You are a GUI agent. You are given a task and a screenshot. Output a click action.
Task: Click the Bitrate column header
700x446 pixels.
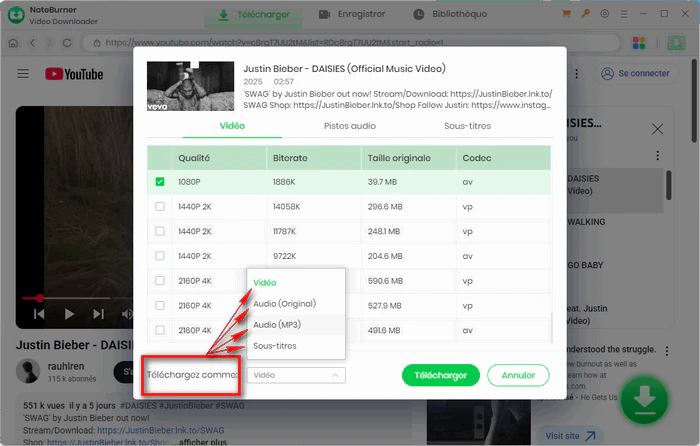tap(314, 158)
